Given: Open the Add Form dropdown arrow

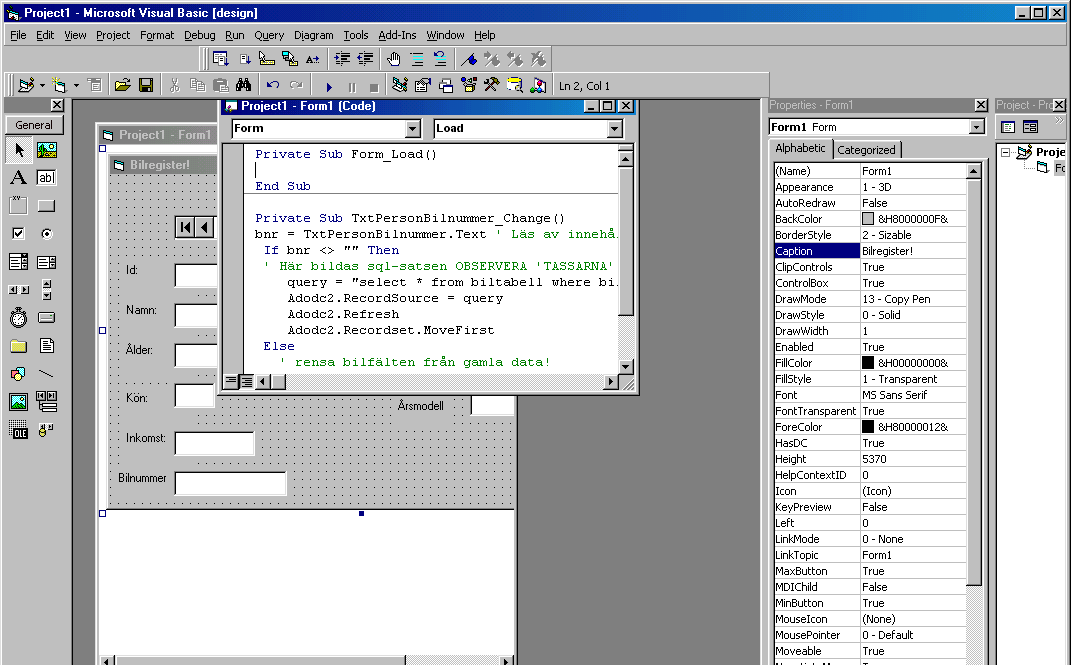Looking at the screenshot, I should pyautogui.click(x=76, y=86).
